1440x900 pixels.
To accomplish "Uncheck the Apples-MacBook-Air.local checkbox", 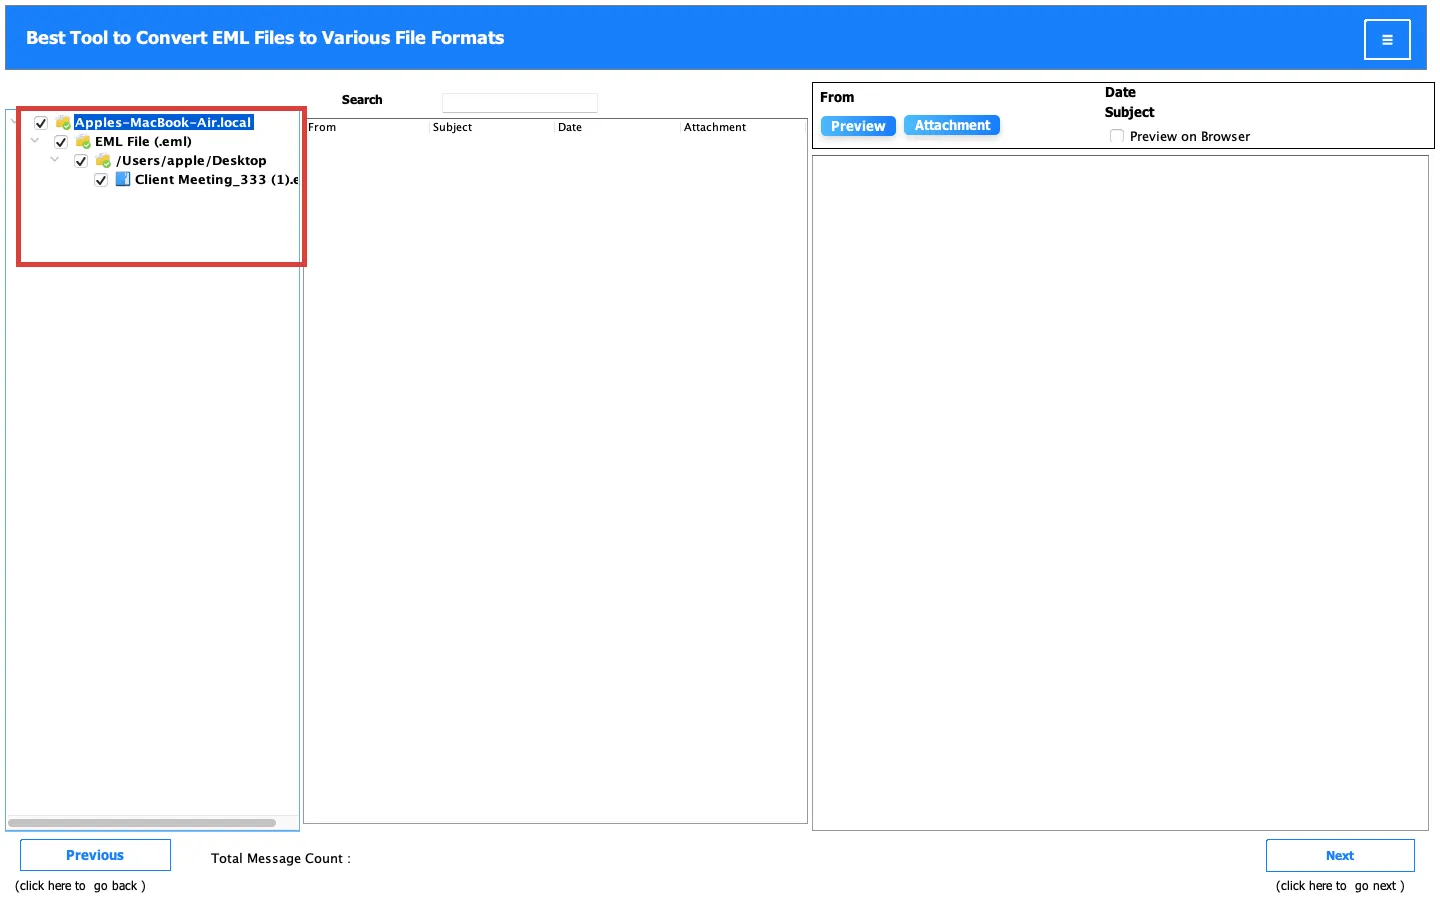I will [x=41, y=123].
